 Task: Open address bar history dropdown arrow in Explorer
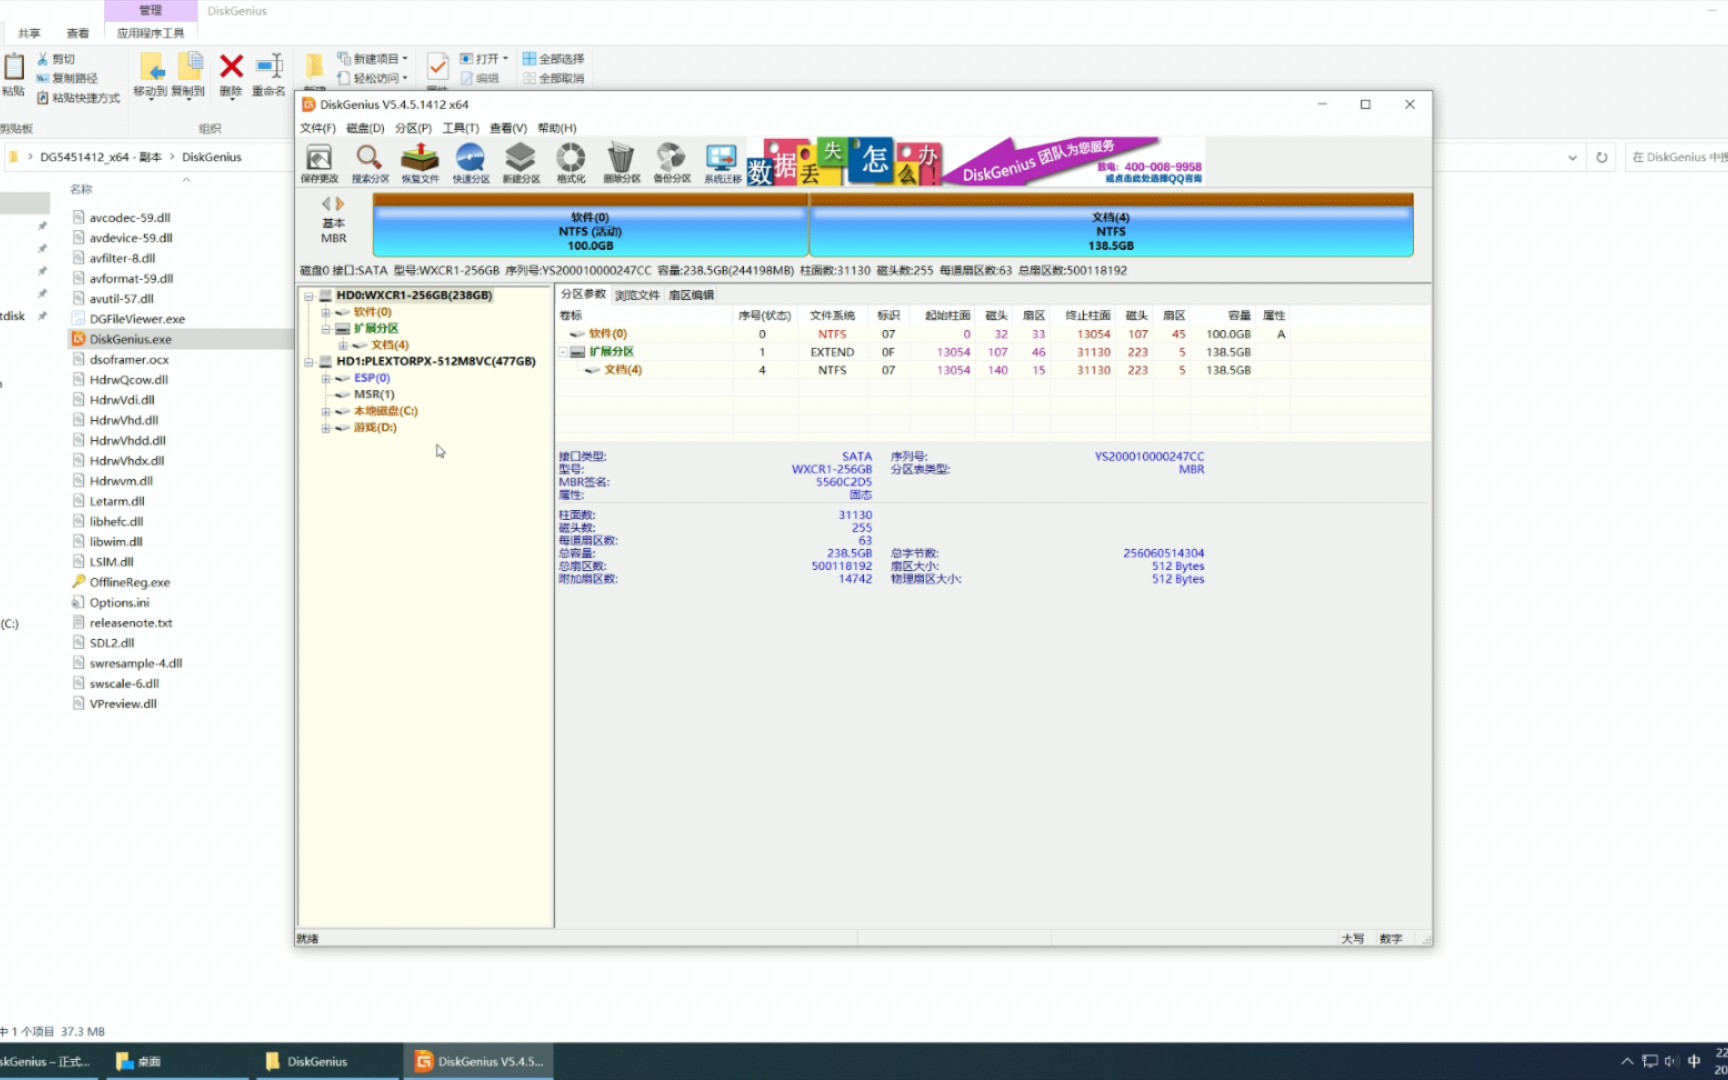pyautogui.click(x=1572, y=157)
